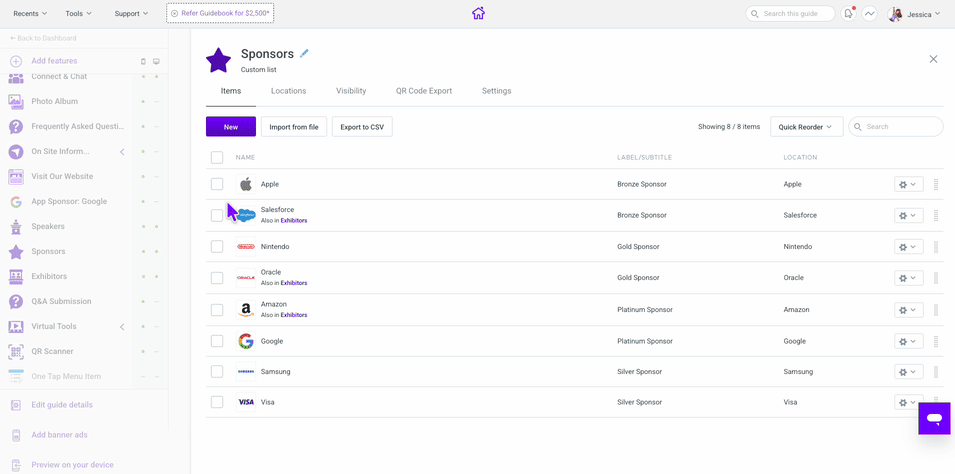Open Preview on your device
This screenshot has height=474, width=955.
coord(72,465)
